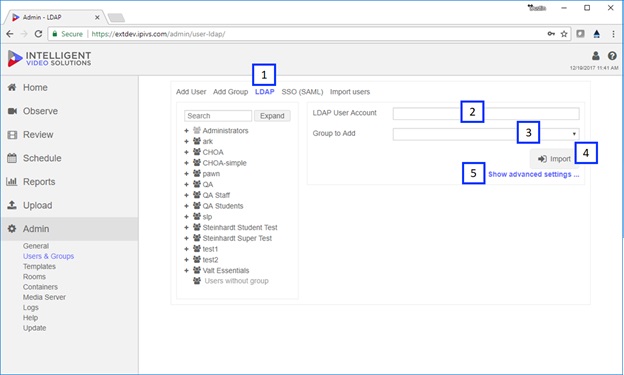Open the Templates admin link
624x375 pixels.
39,266
